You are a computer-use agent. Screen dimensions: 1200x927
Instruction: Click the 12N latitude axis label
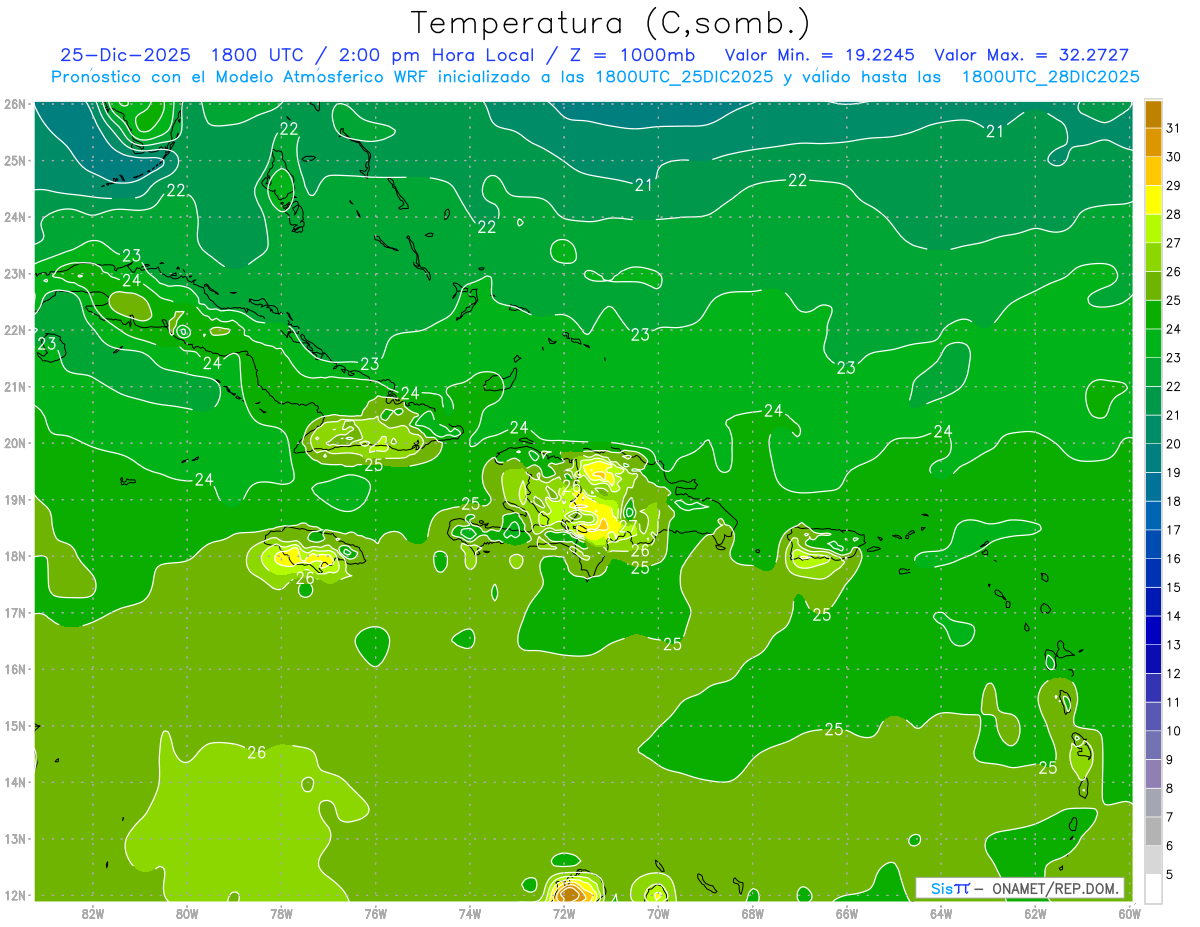tap(15, 895)
